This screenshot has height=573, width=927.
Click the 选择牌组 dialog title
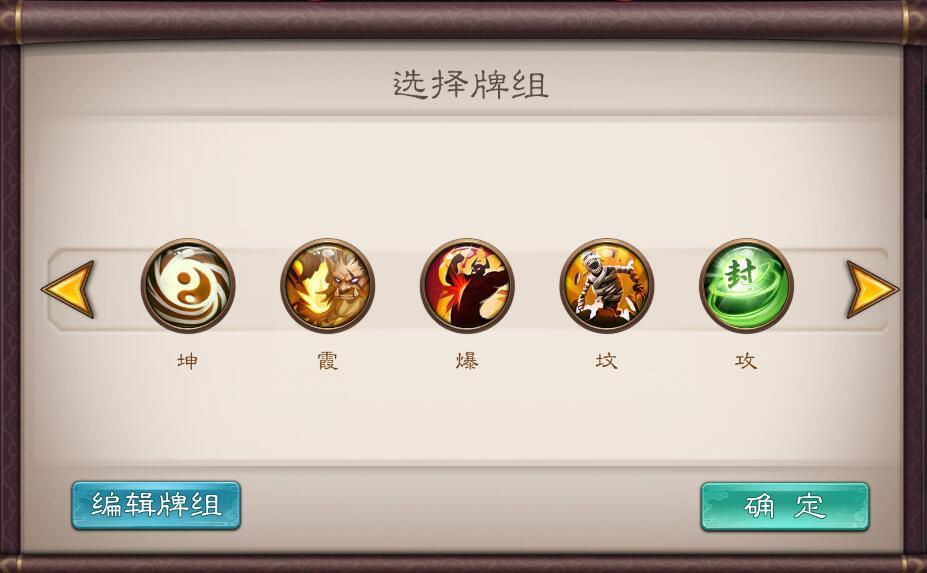[x=471, y=85]
